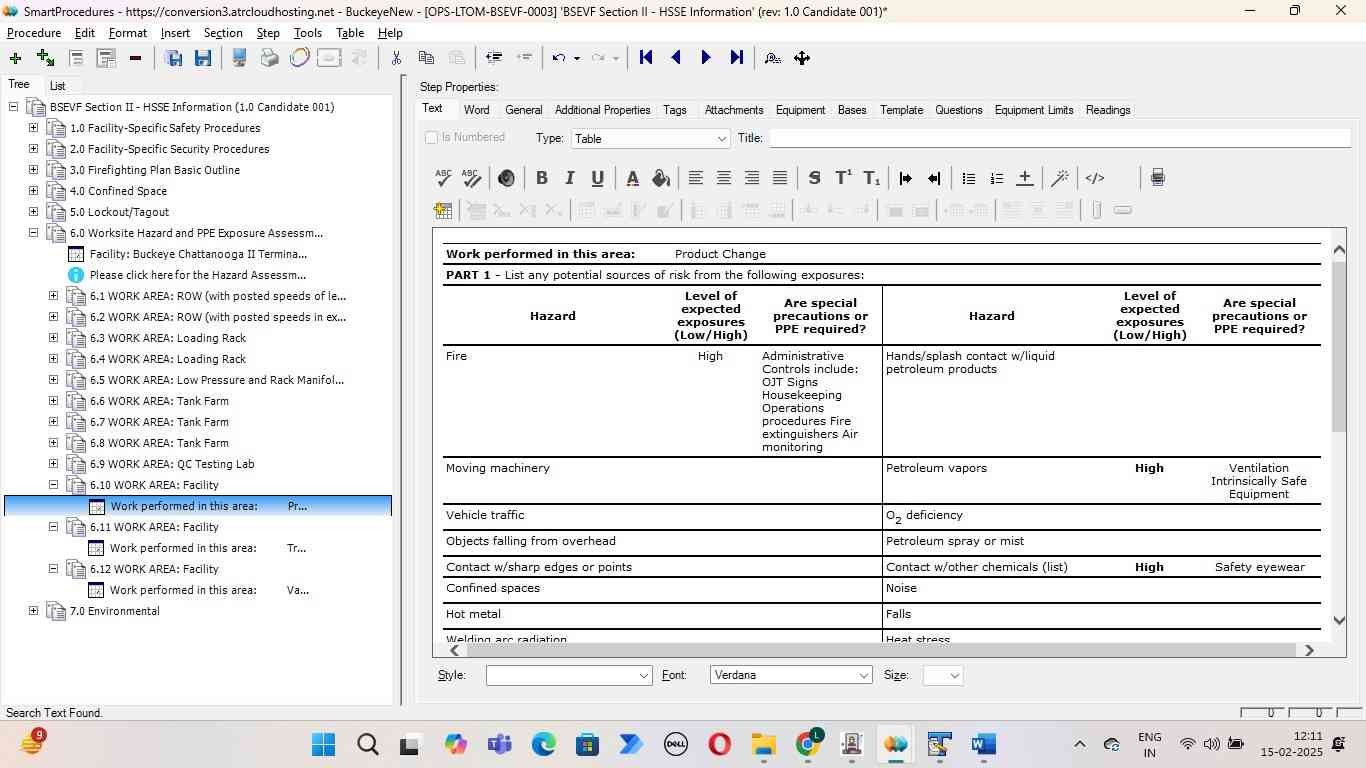Insert numbered list in editor
Viewport: 1366px width, 768px height.
point(997,178)
